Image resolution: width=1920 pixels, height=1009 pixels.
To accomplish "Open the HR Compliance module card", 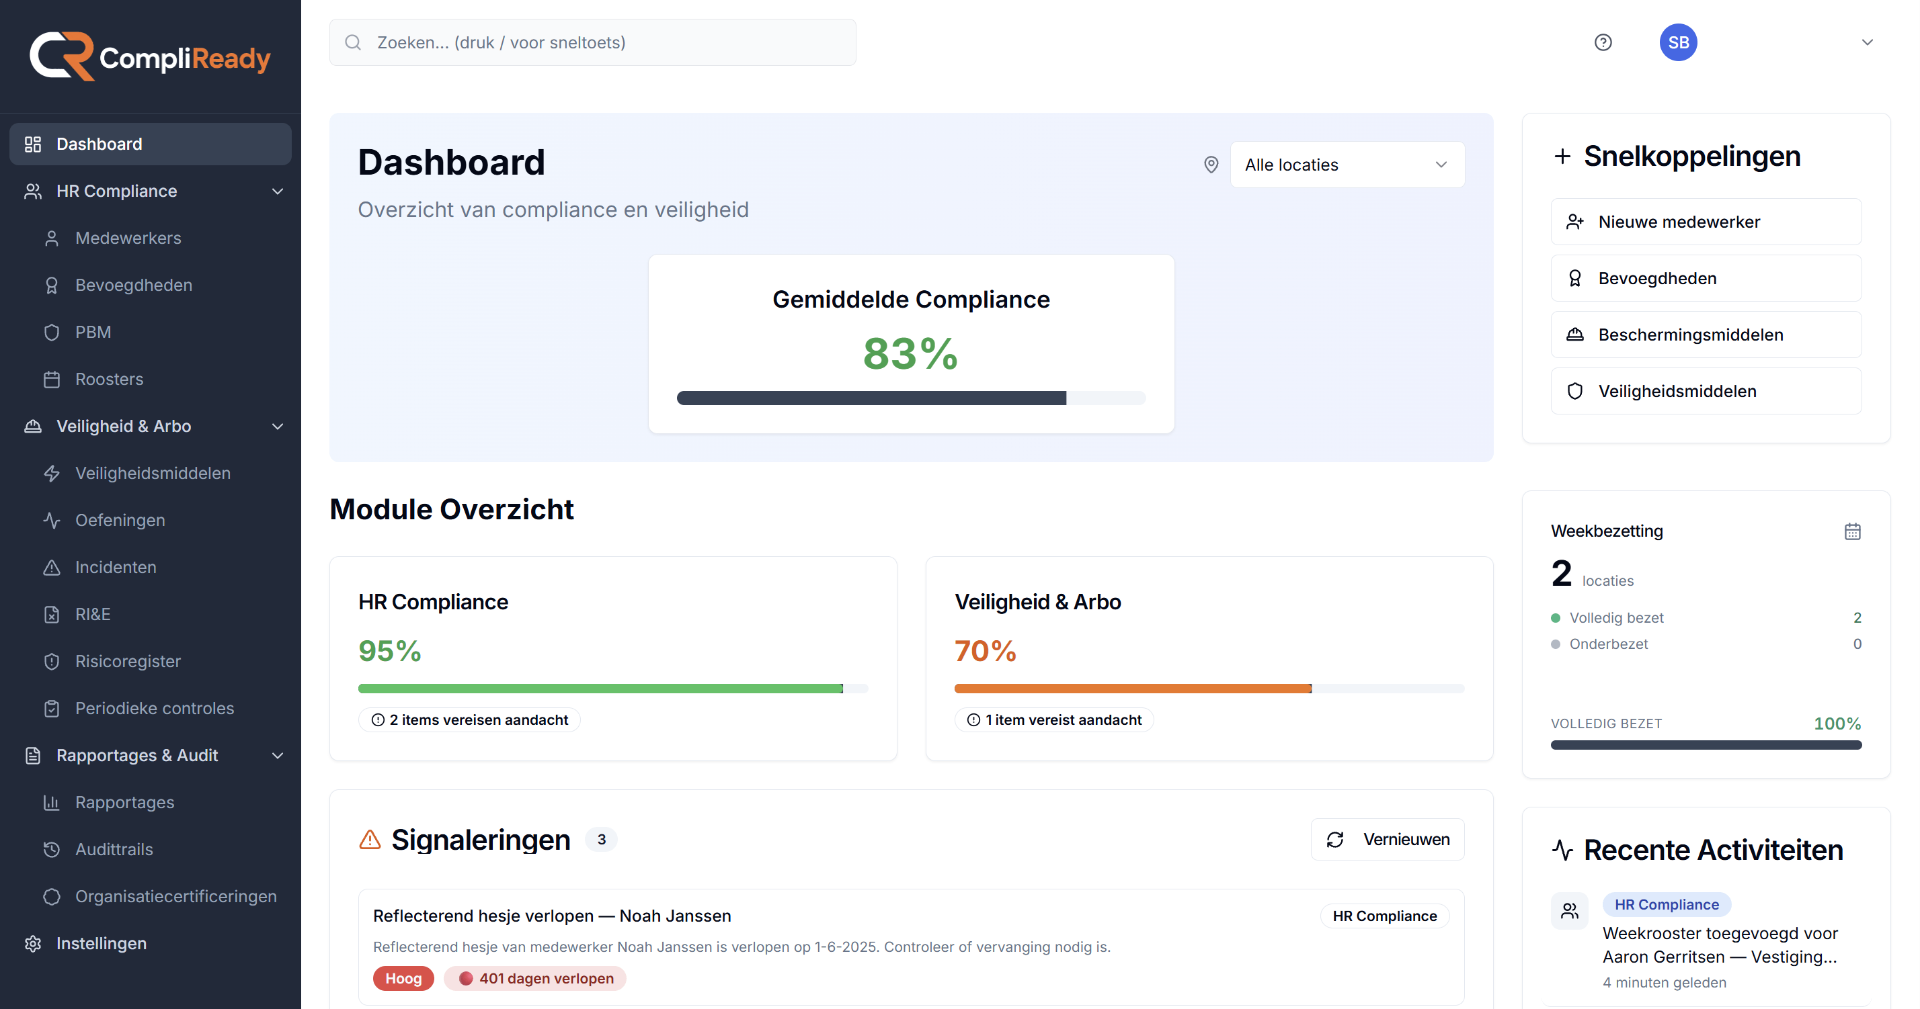I will pyautogui.click(x=613, y=658).
